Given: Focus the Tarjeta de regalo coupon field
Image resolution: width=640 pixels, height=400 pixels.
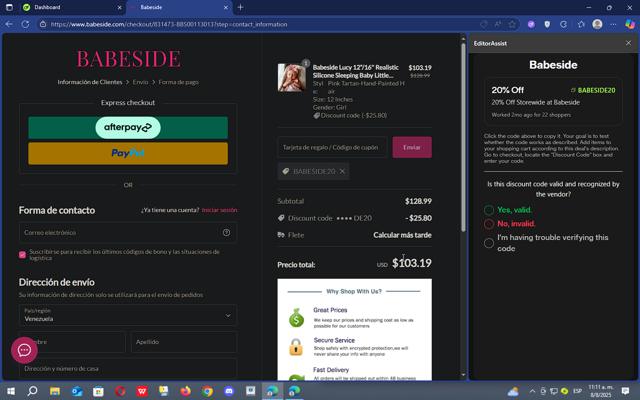Looking at the screenshot, I should [332, 147].
